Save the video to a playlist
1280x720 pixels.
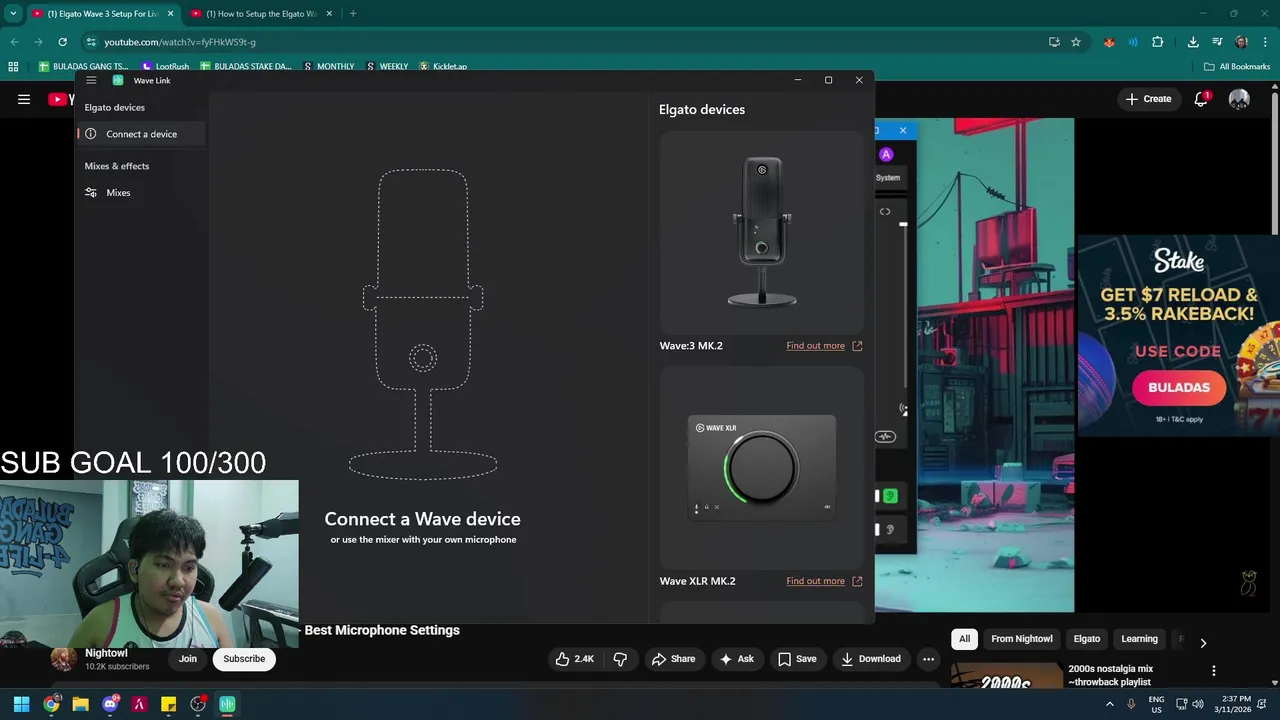tap(797, 659)
